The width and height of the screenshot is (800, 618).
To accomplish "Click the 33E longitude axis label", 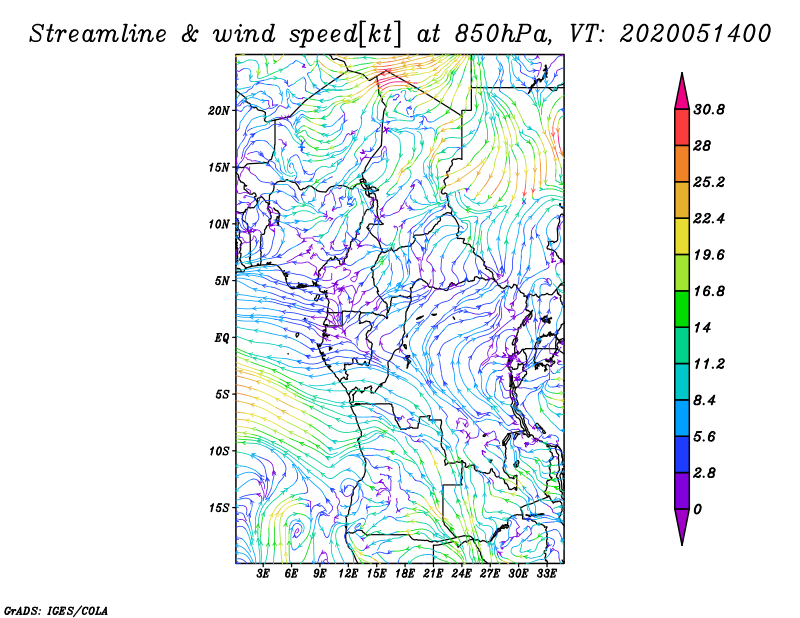I will [x=546, y=575].
